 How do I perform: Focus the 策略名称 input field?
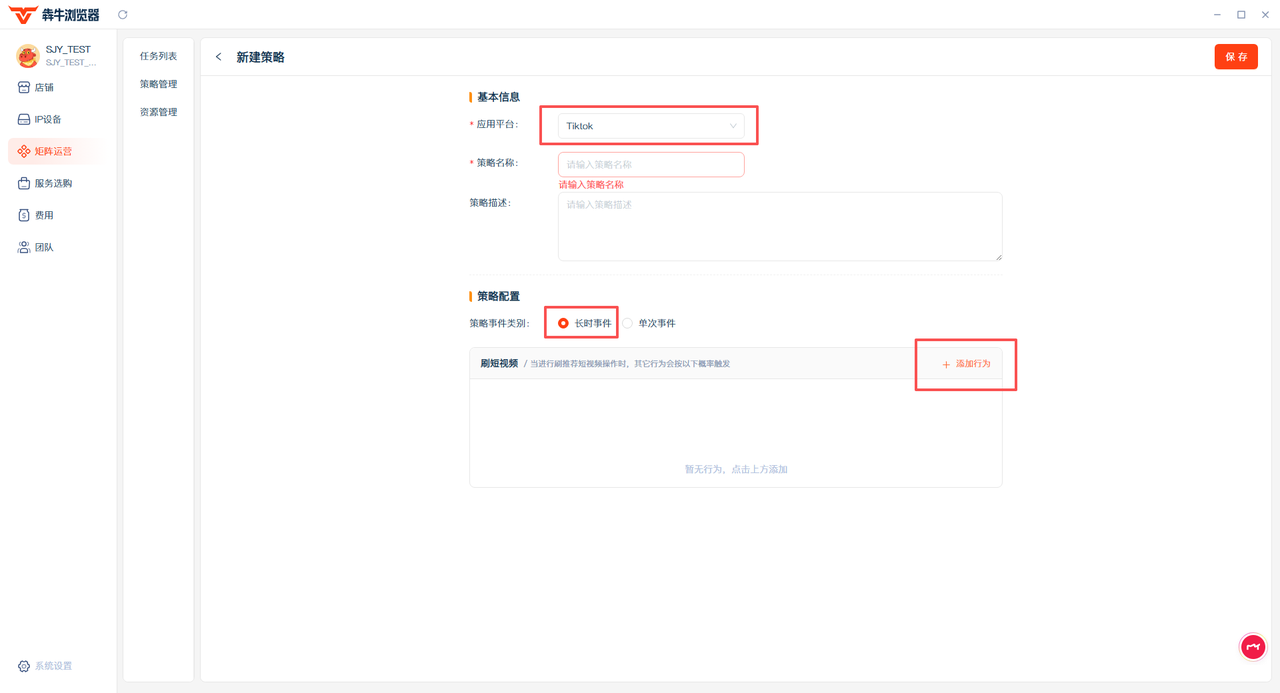pos(650,165)
